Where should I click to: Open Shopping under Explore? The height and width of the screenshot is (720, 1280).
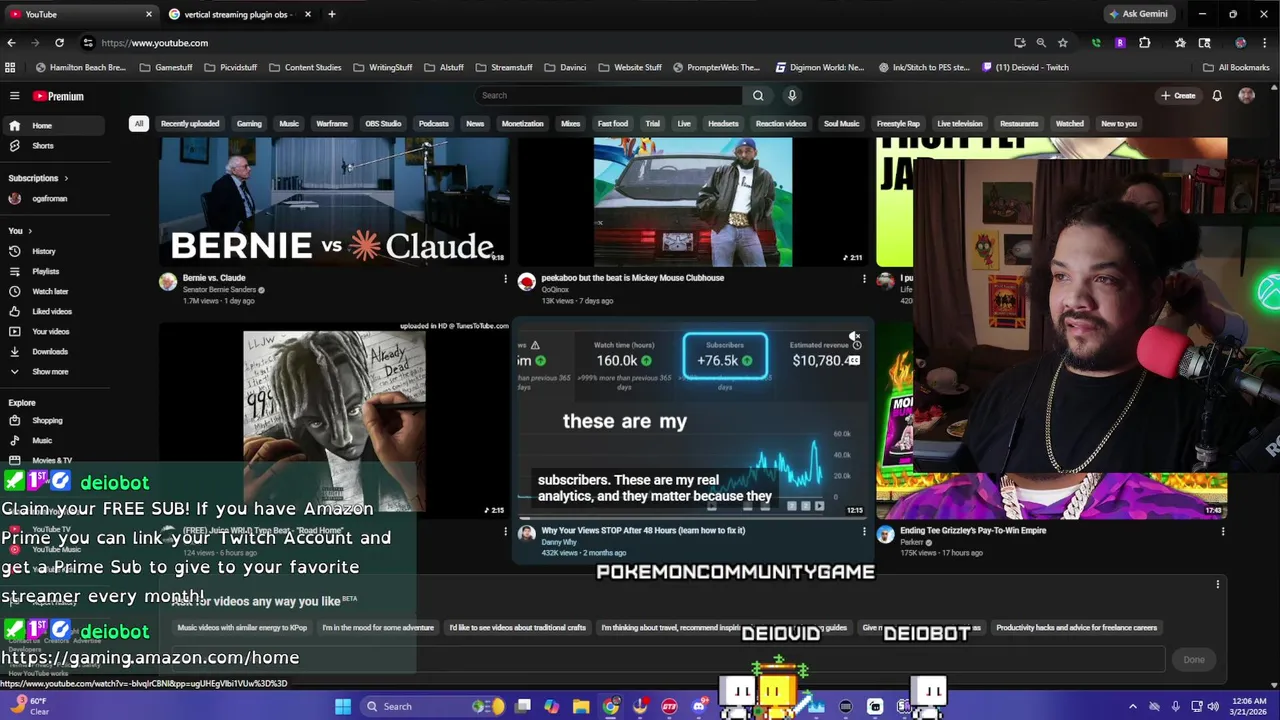(x=52, y=420)
